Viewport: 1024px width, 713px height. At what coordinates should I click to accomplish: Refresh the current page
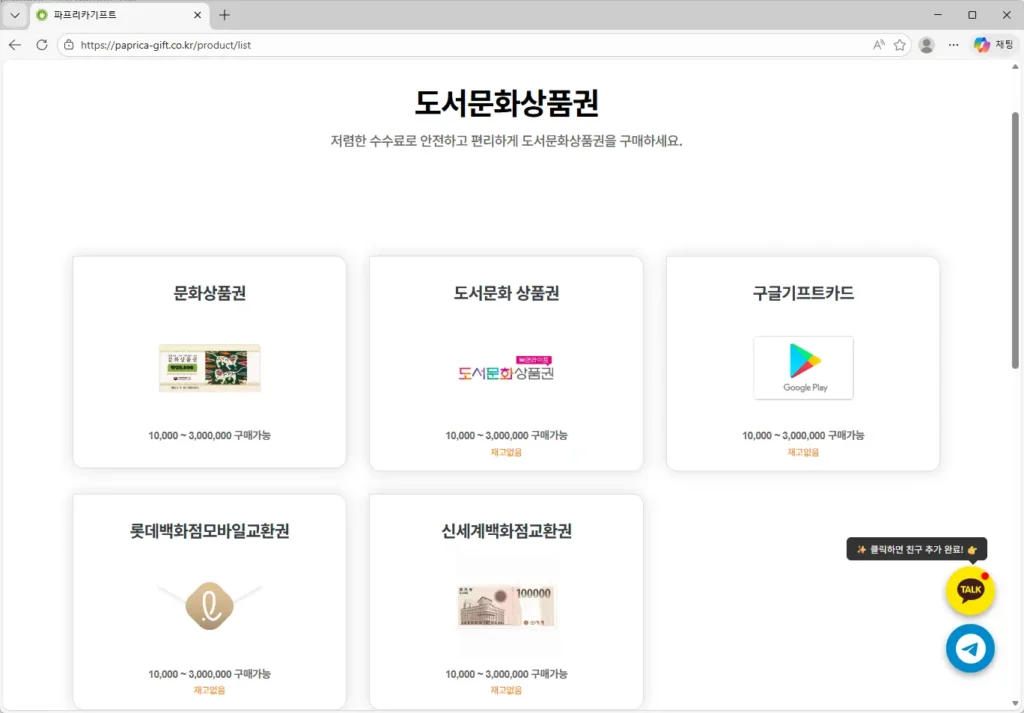(40, 44)
